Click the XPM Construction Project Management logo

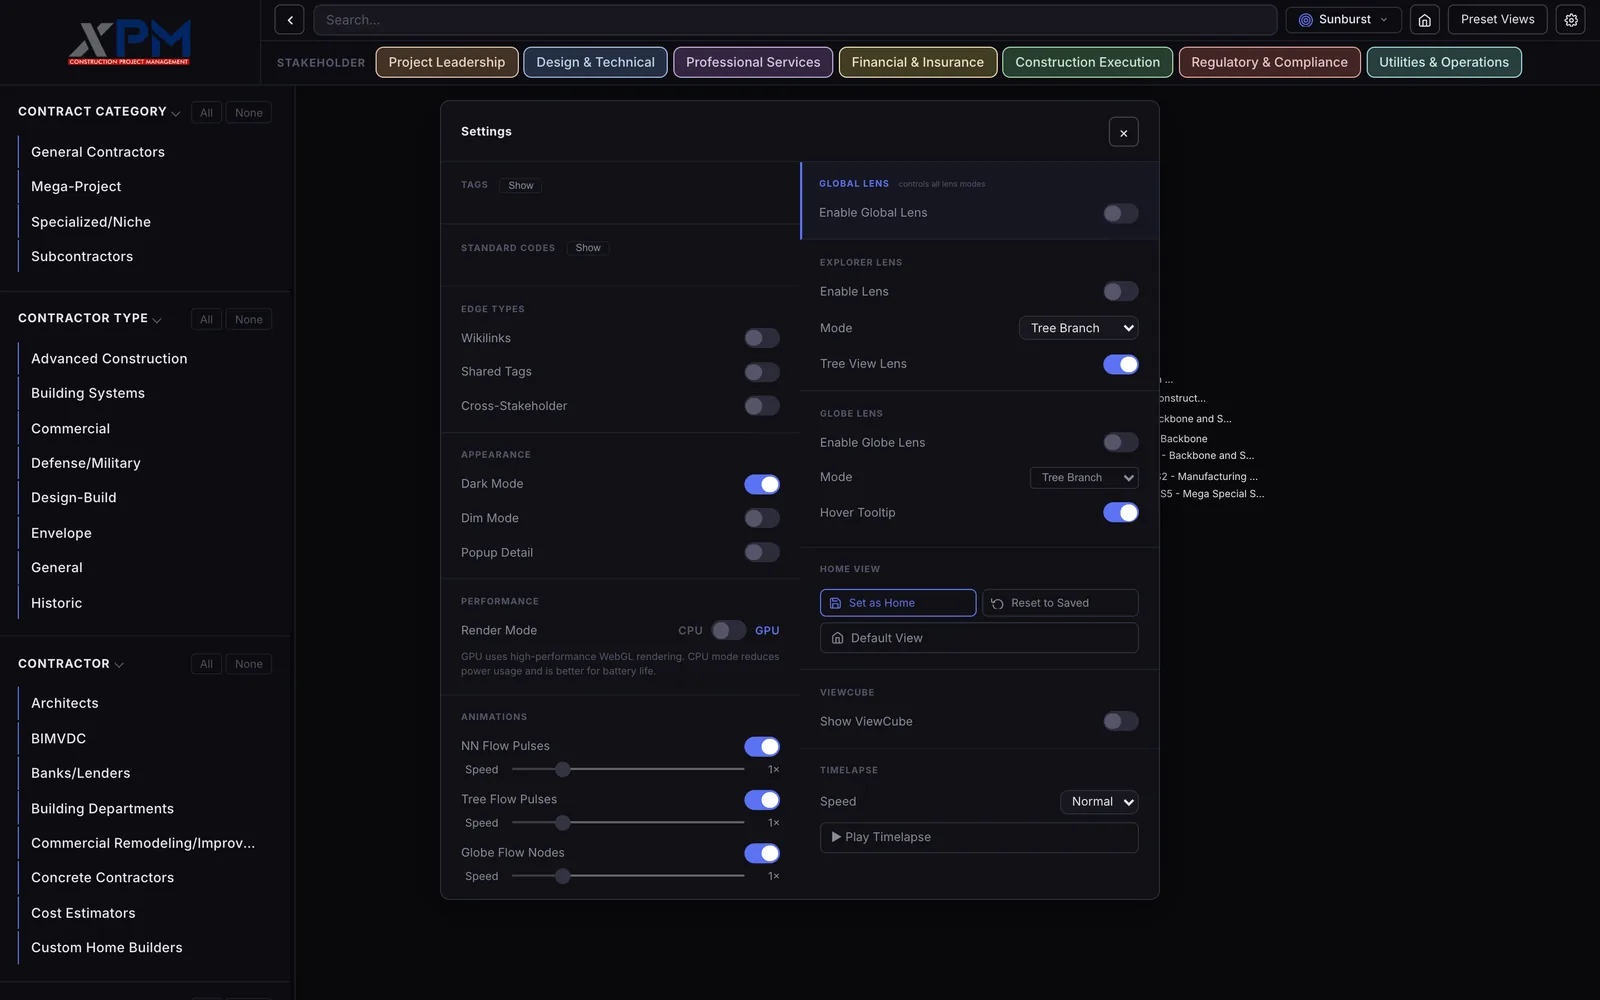click(x=130, y=42)
